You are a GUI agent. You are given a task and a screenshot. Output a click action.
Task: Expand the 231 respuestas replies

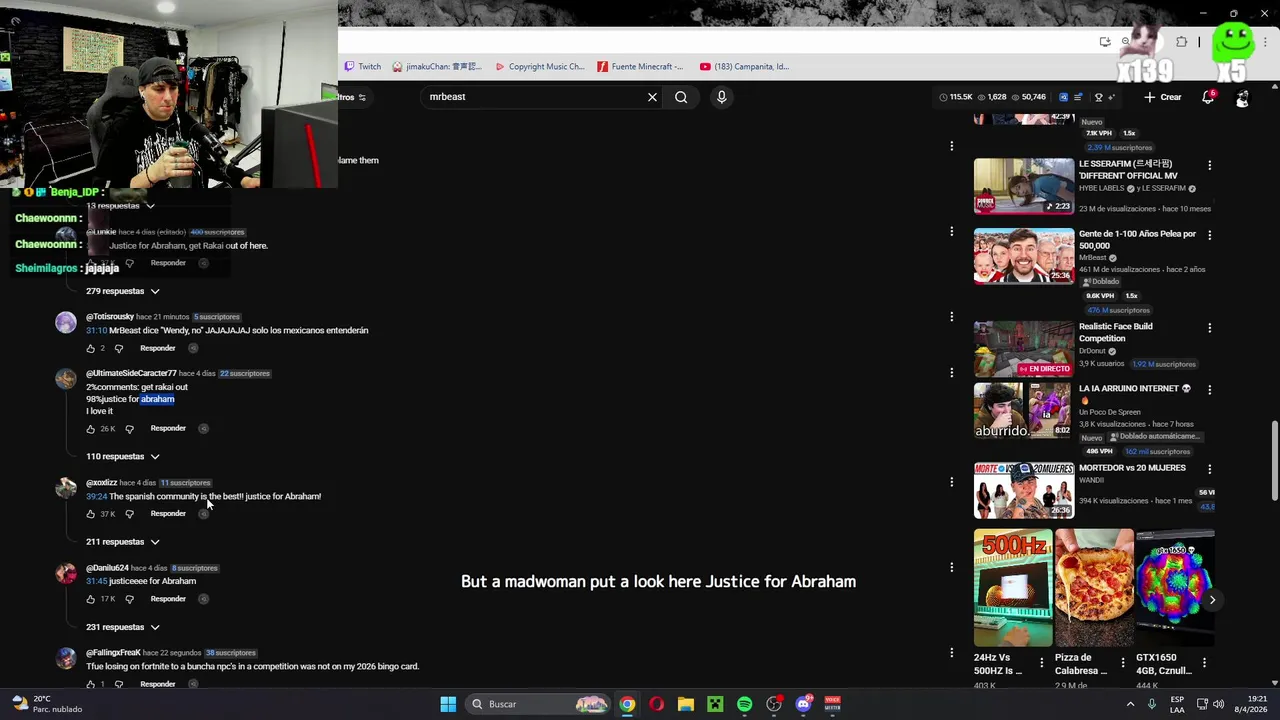(x=122, y=627)
